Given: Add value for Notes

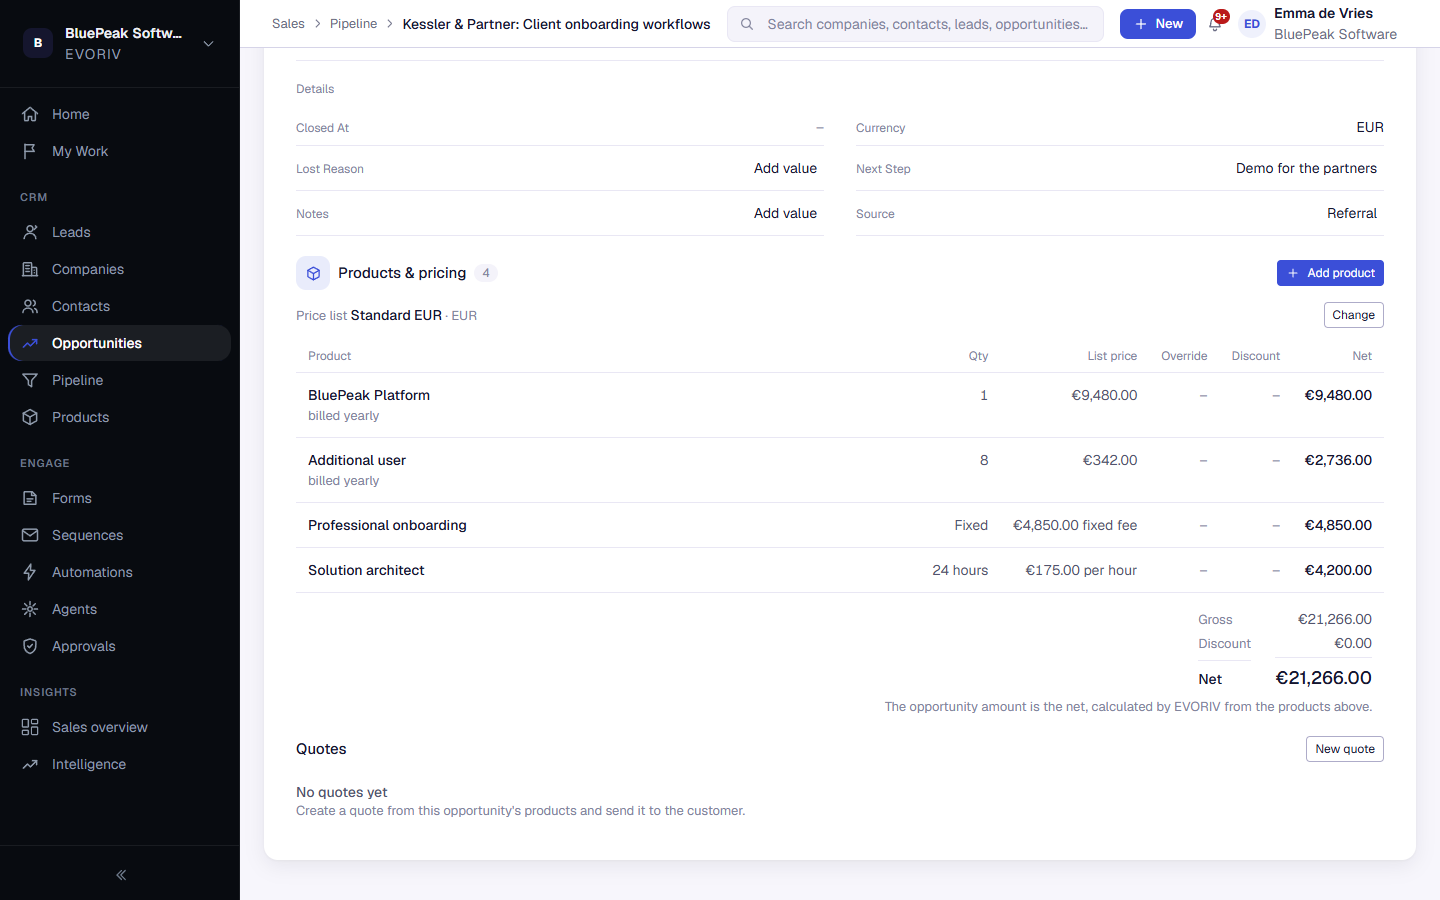Looking at the screenshot, I should 785,213.
